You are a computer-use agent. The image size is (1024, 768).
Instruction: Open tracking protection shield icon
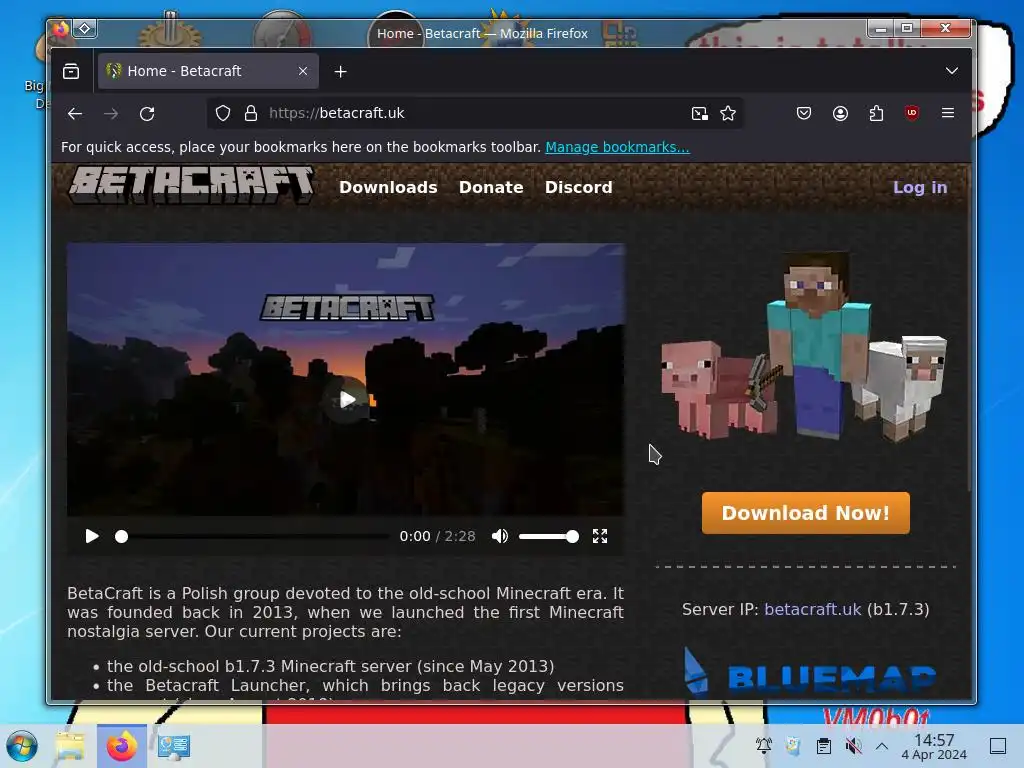[x=223, y=114]
